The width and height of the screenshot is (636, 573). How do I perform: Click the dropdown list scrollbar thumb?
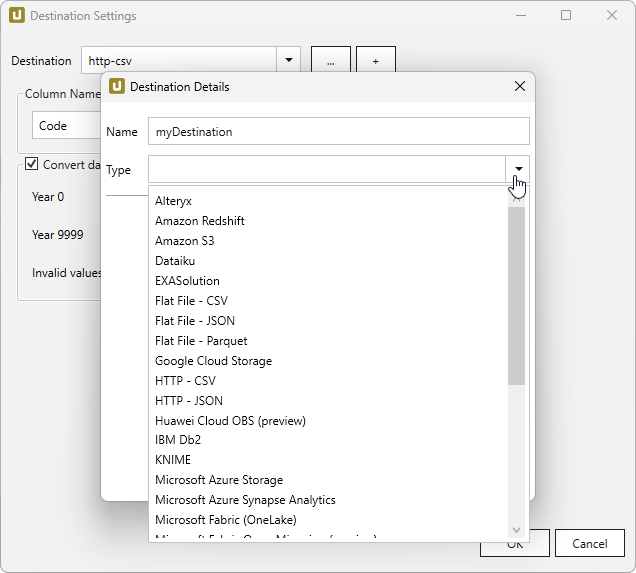516,296
